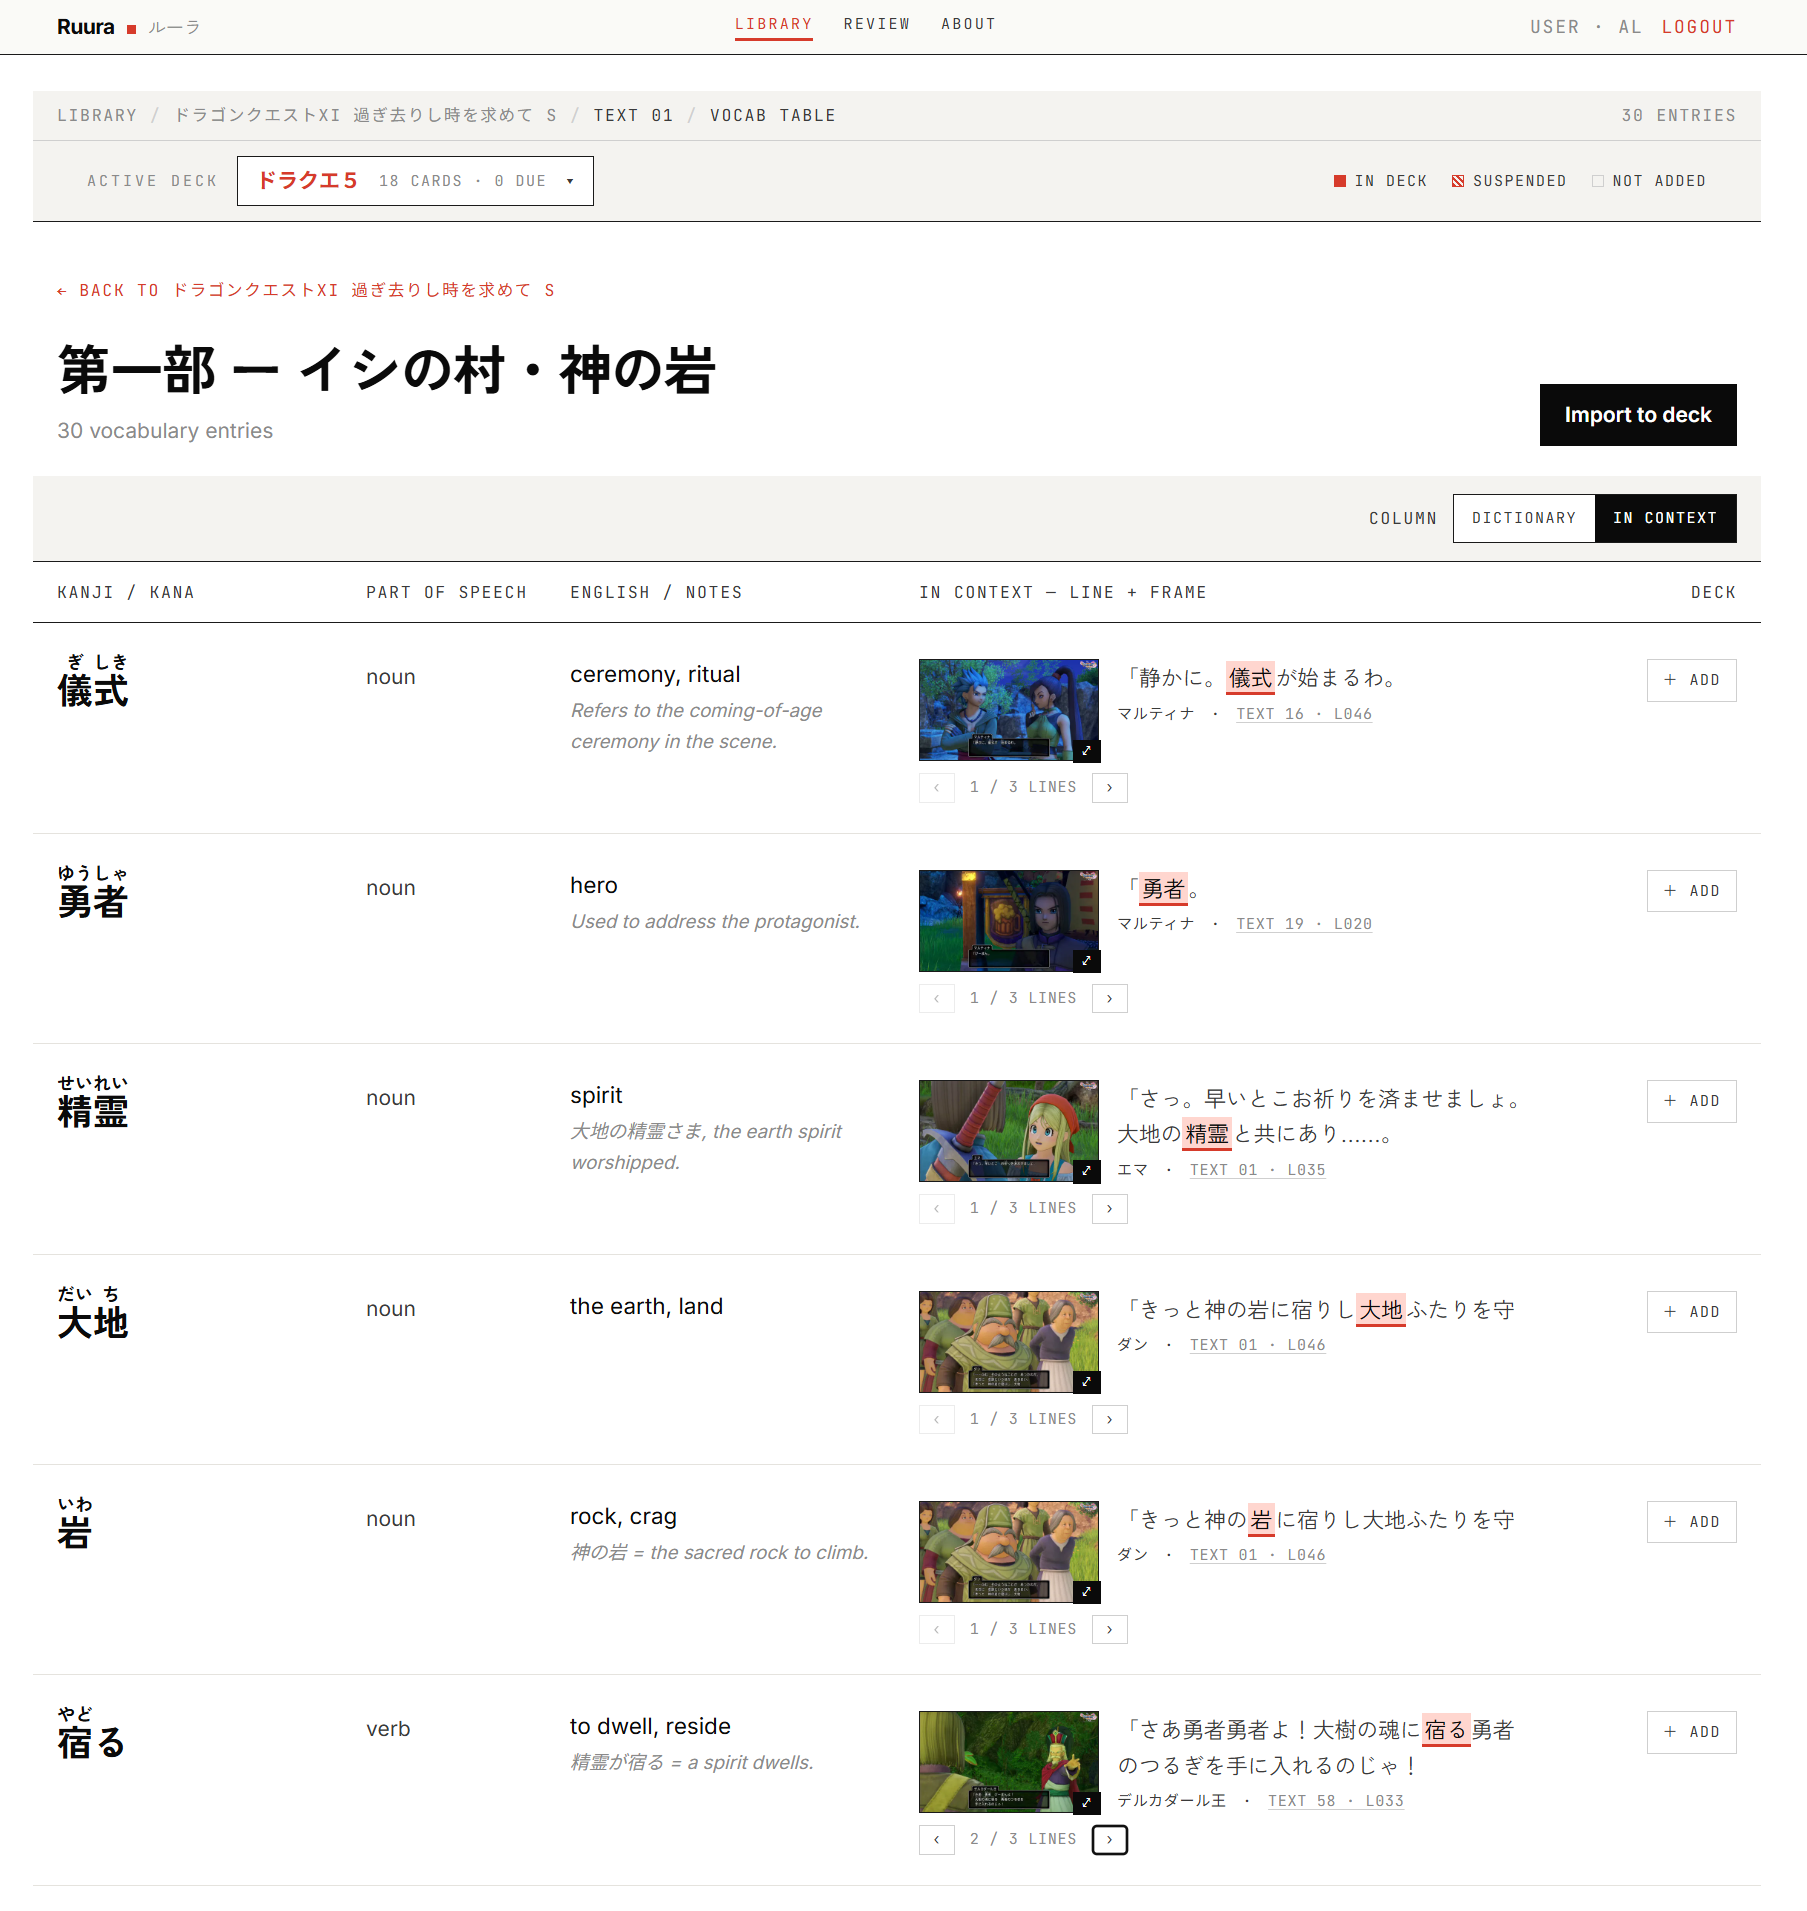Click the Part of Speech column header
This screenshot has height=1911, width=1807.
click(446, 593)
